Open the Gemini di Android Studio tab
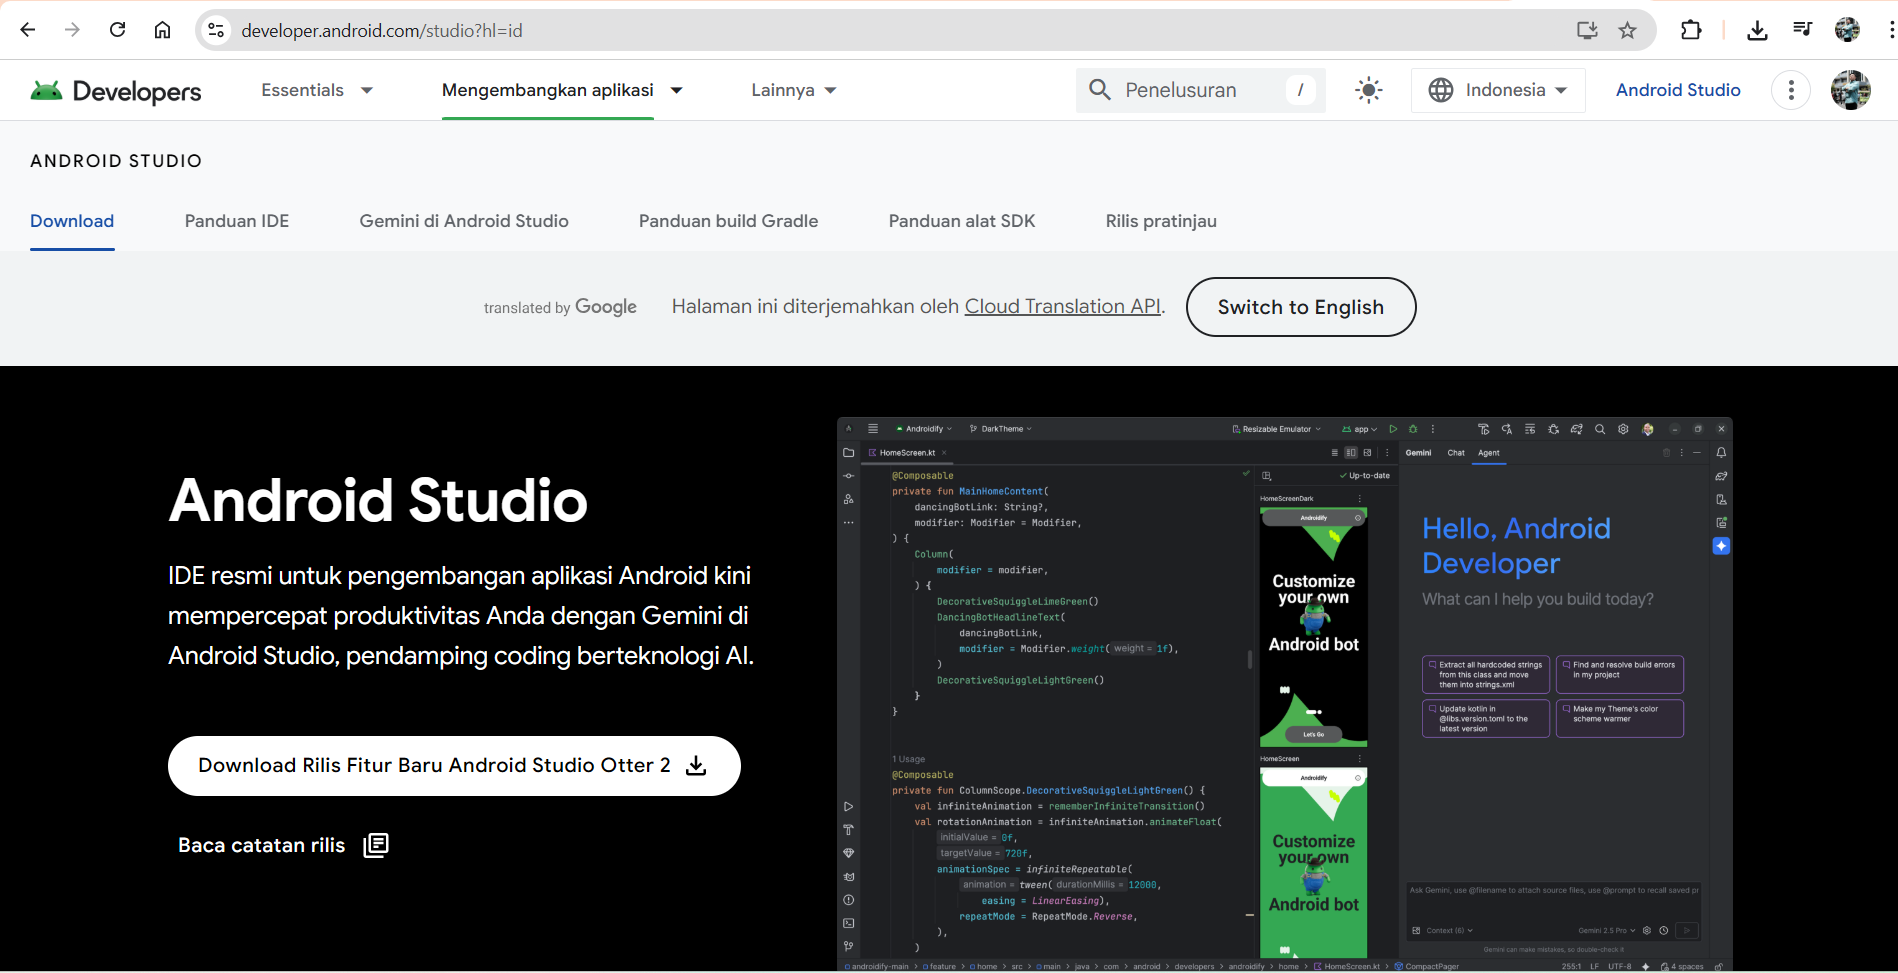Viewport: 1898px width, 973px height. click(x=464, y=221)
